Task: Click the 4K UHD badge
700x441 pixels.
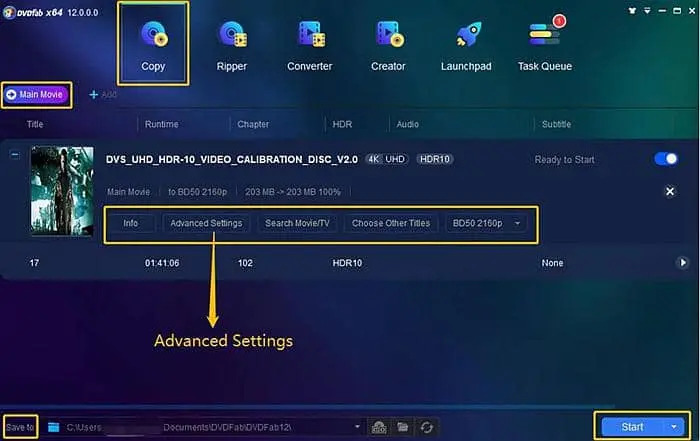Action: (x=387, y=159)
